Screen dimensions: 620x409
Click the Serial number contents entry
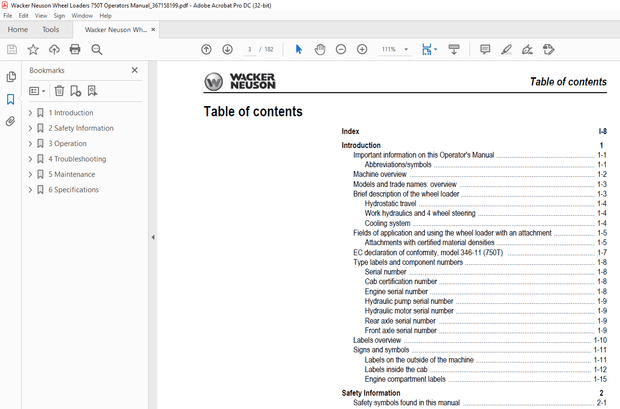pos(385,272)
